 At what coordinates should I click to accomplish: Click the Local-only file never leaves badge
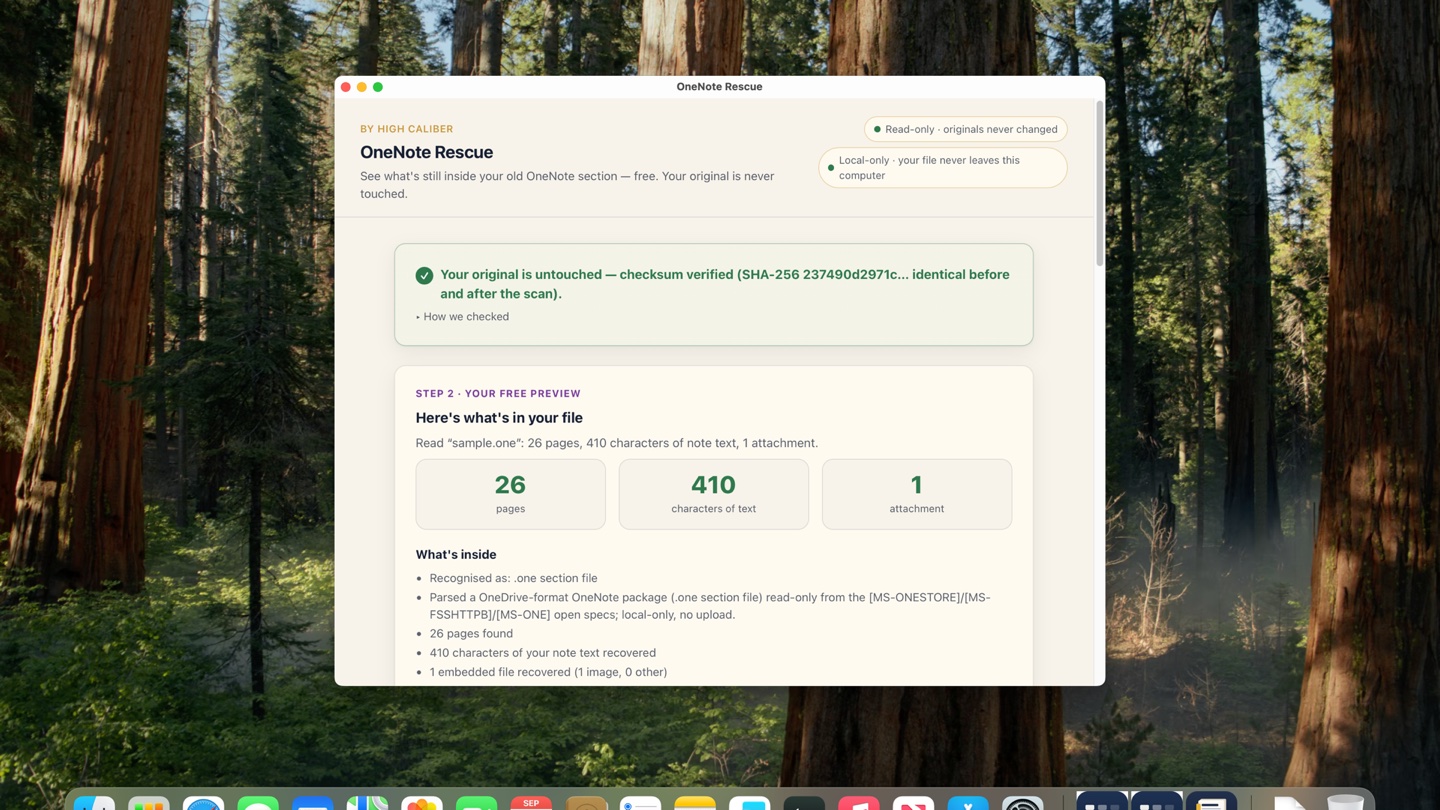943,168
